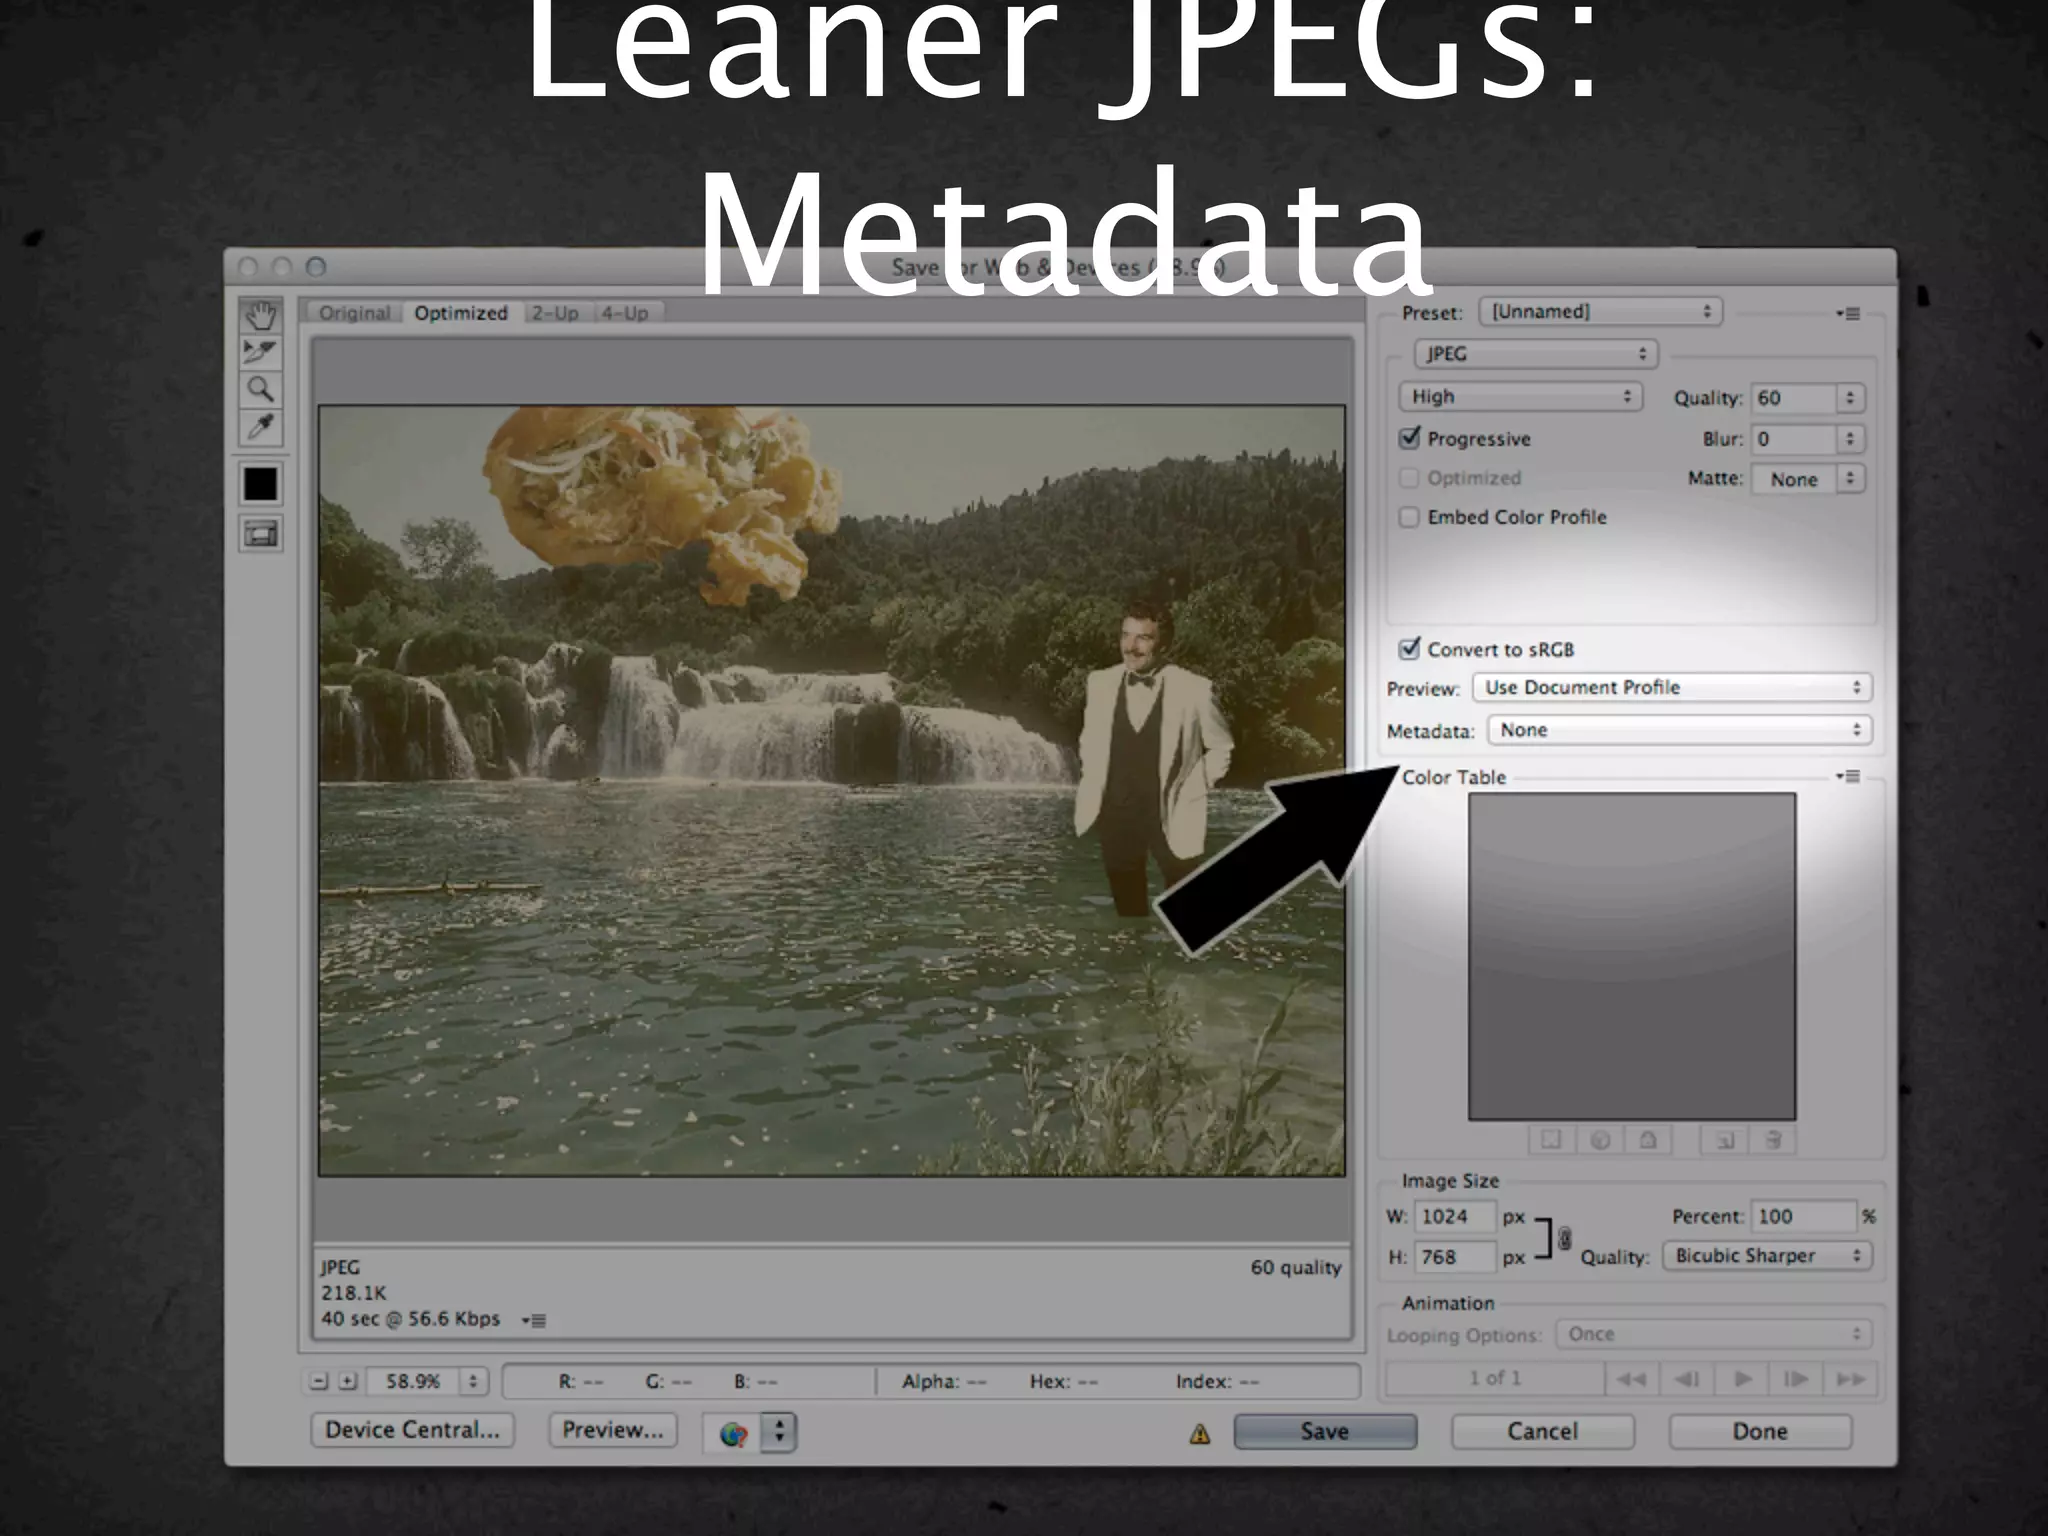Open the Metadata None dropdown

[x=1680, y=730]
